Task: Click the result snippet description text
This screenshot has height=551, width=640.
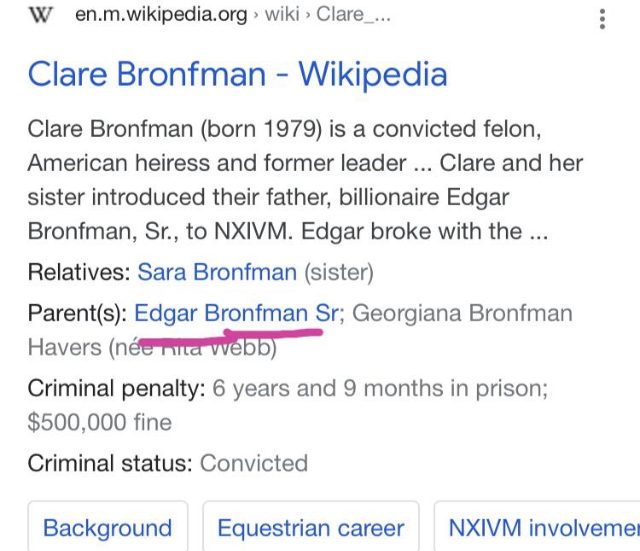Action: click(x=305, y=180)
